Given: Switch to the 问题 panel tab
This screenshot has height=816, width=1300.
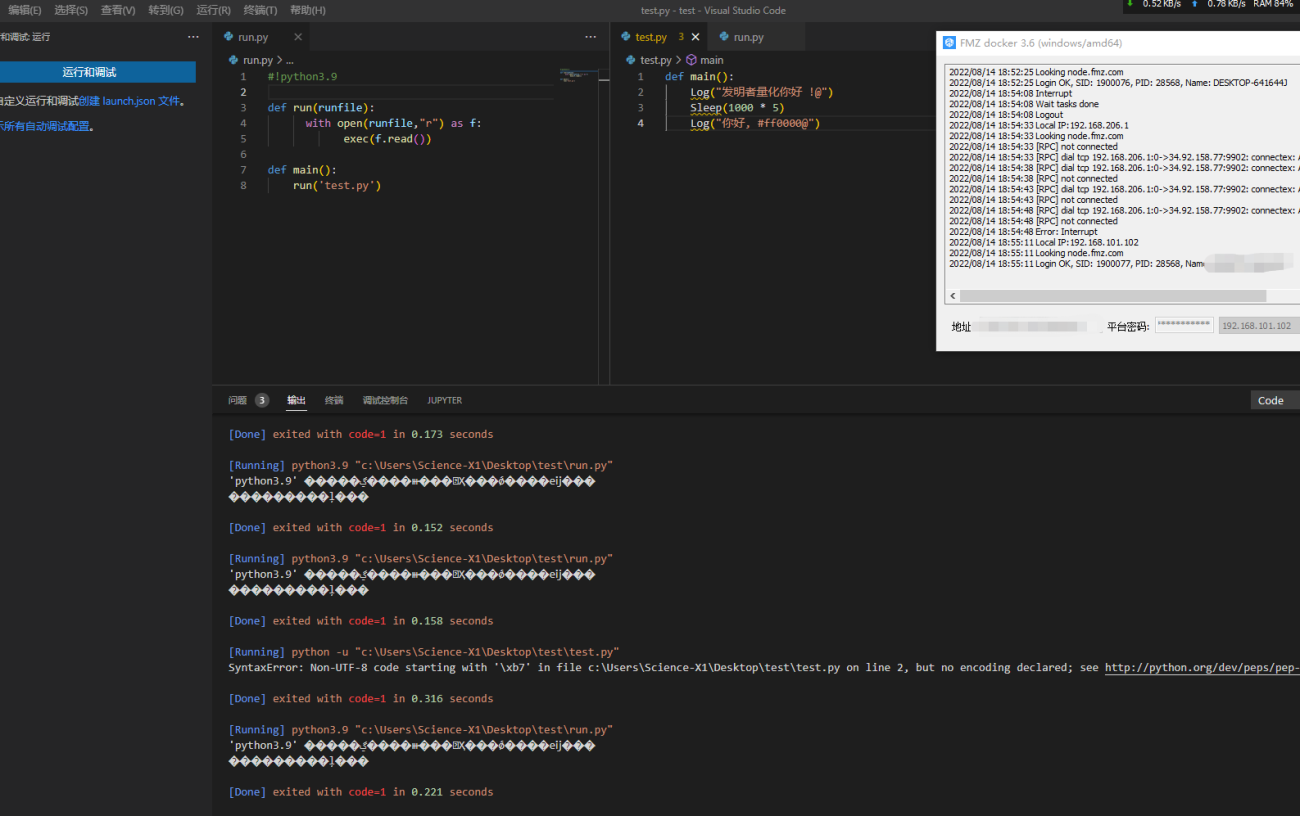Looking at the screenshot, I should point(237,400).
